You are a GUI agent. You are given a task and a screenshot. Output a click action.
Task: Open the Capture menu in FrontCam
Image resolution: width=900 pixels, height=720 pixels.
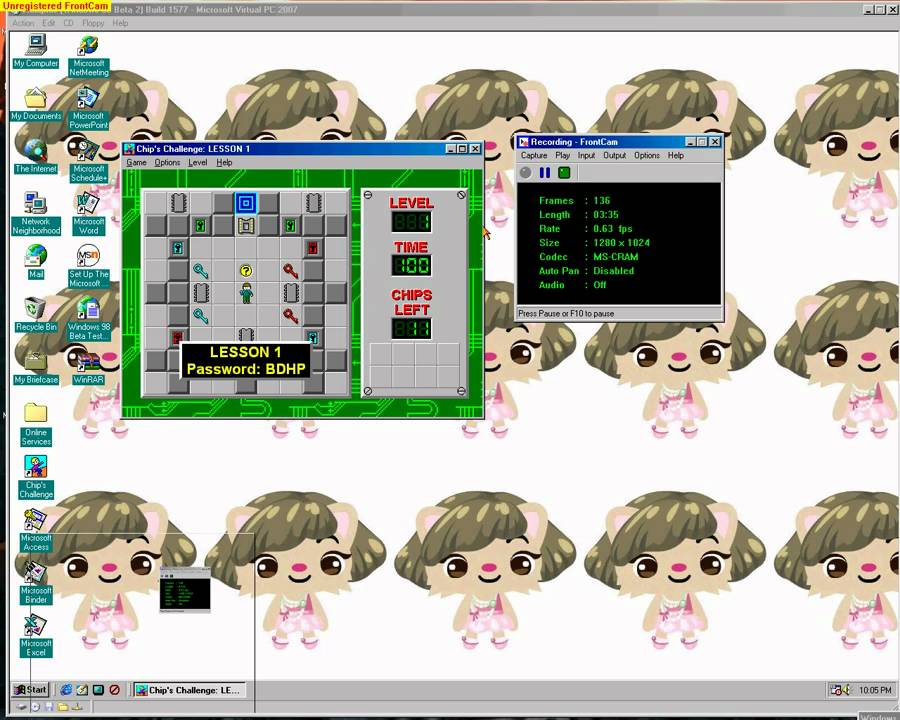click(534, 155)
